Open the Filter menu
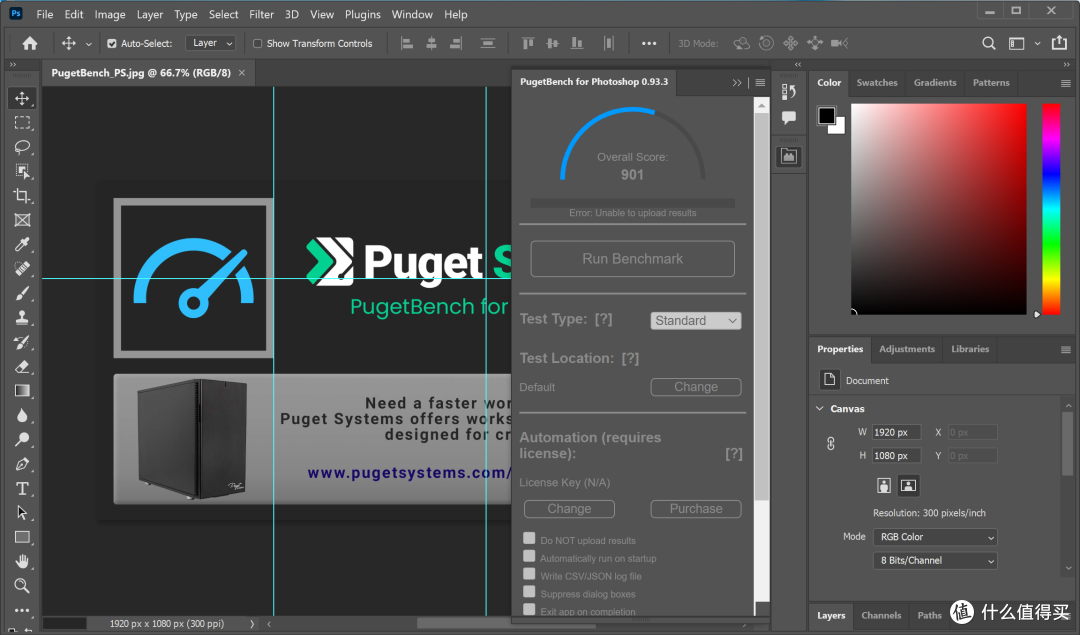Viewport: 1080px width, 635px height. (x=261, y=14)
